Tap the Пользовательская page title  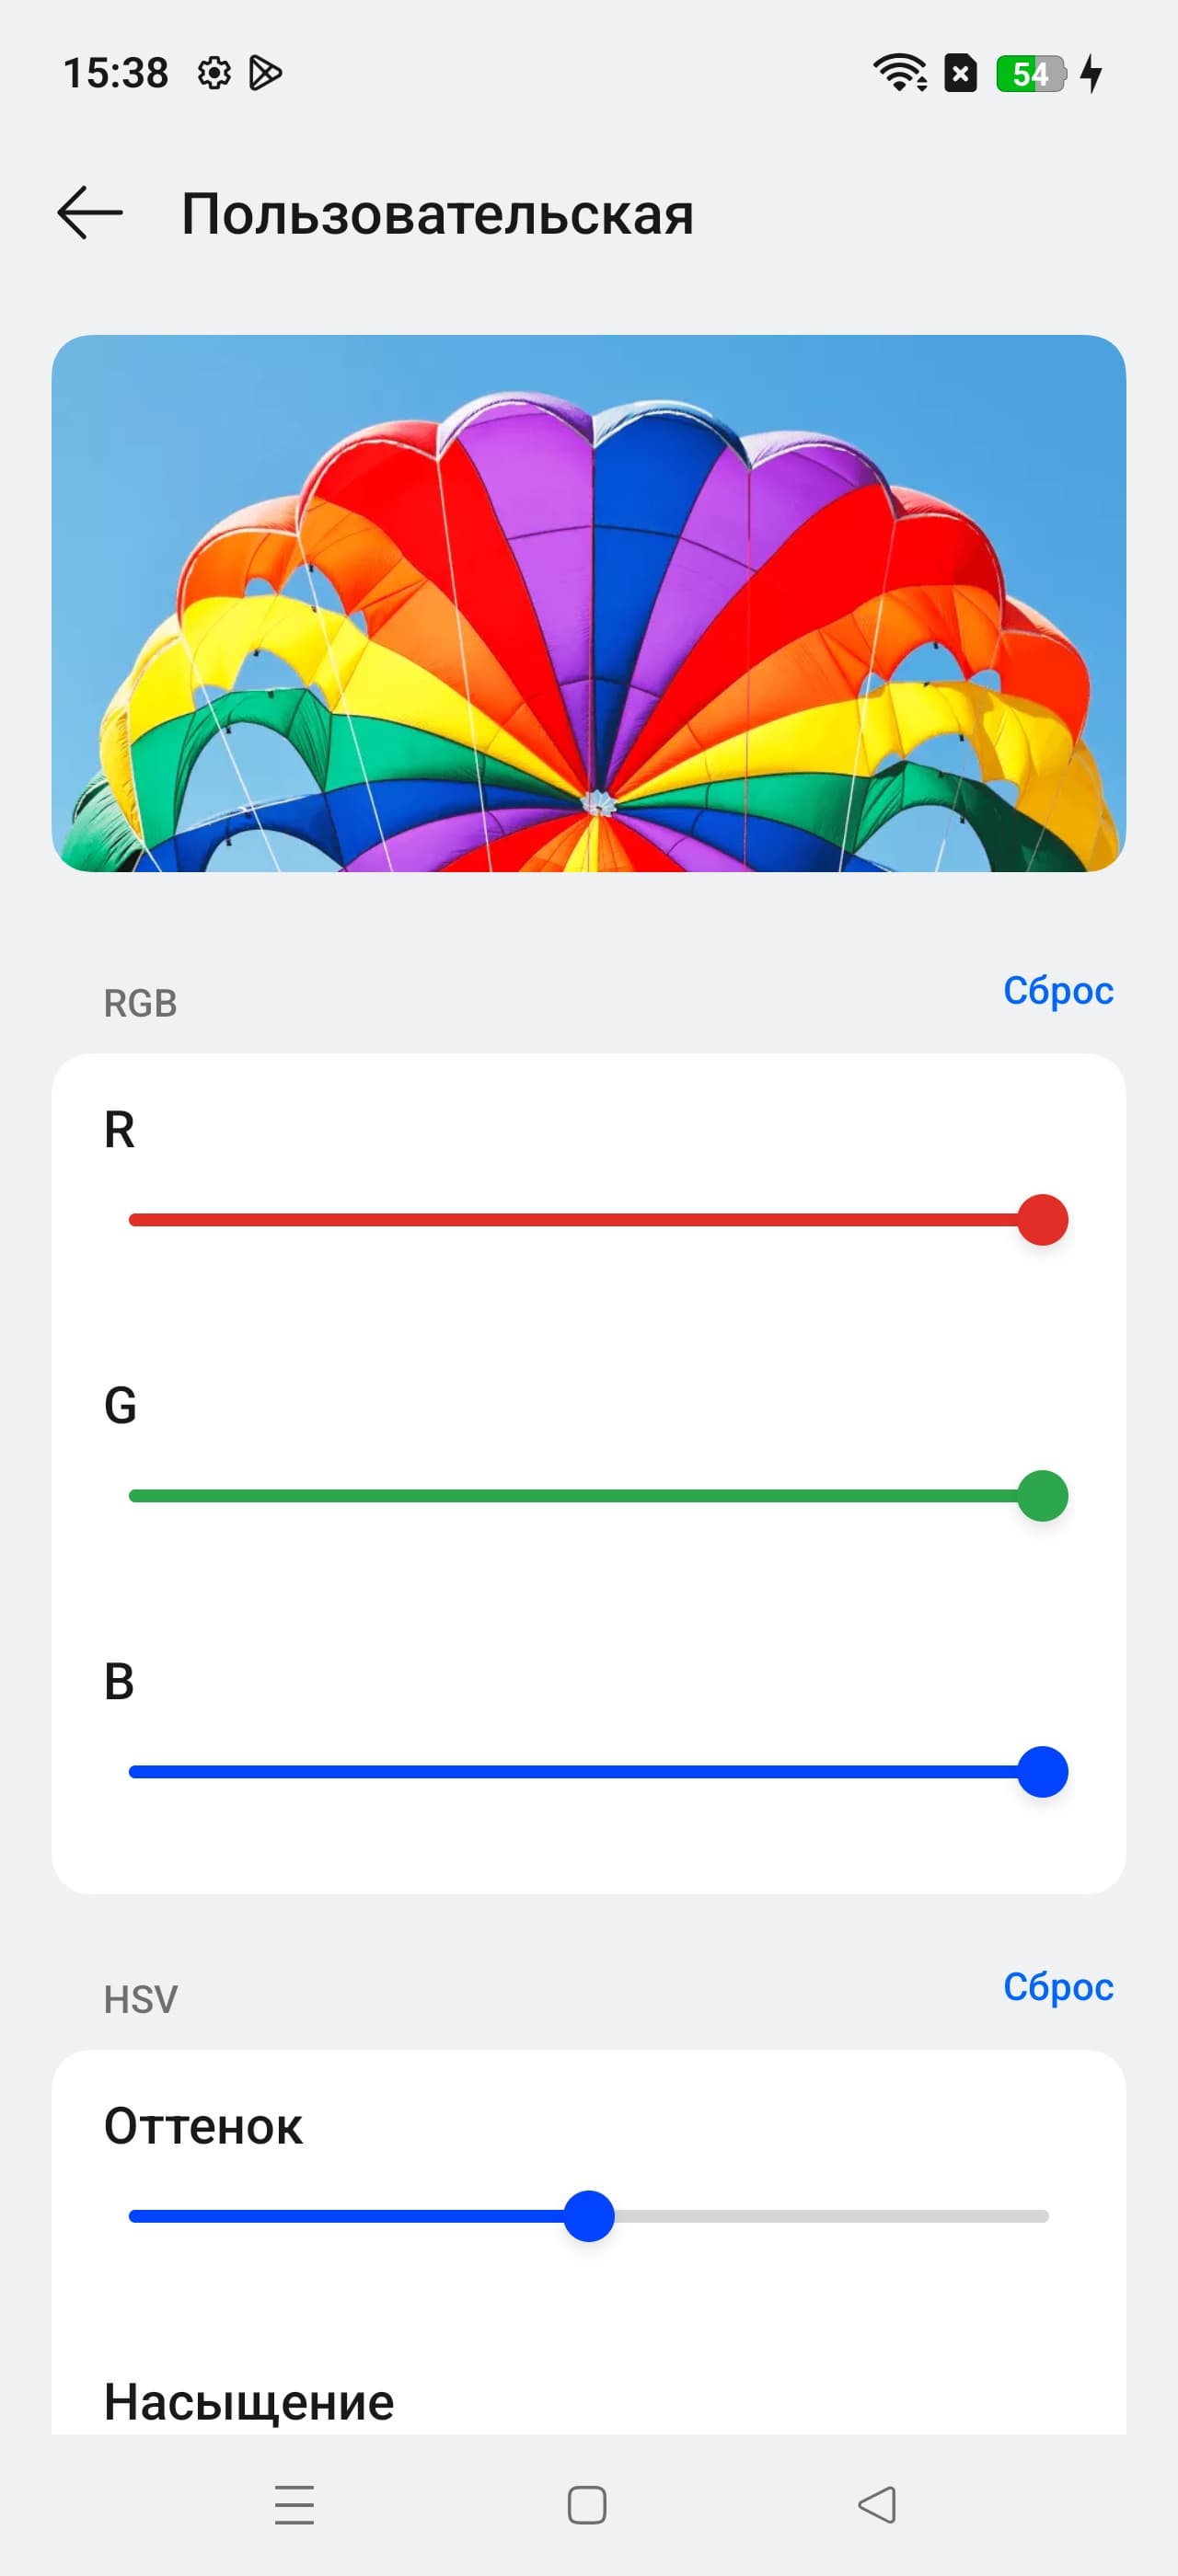click(x=437, y=214)
